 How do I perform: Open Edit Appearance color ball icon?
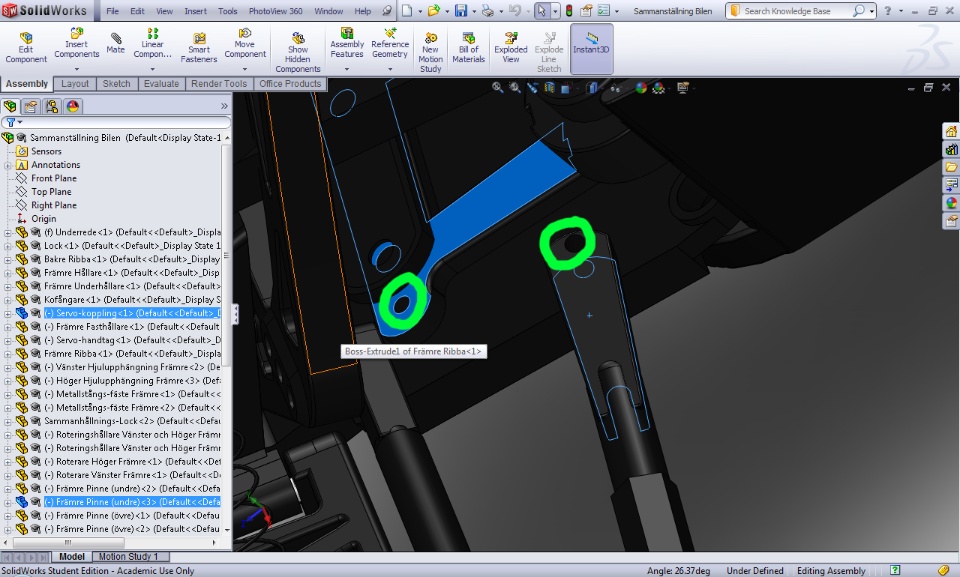pyautogui.click(x=641, y=88)
